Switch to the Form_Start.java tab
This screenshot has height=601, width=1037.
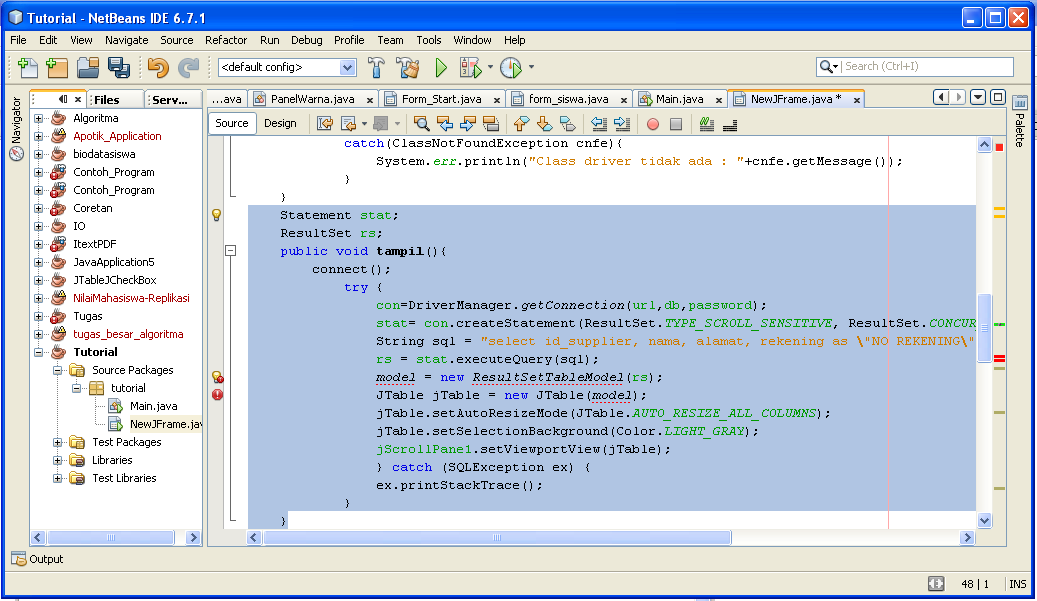point(441,99)
